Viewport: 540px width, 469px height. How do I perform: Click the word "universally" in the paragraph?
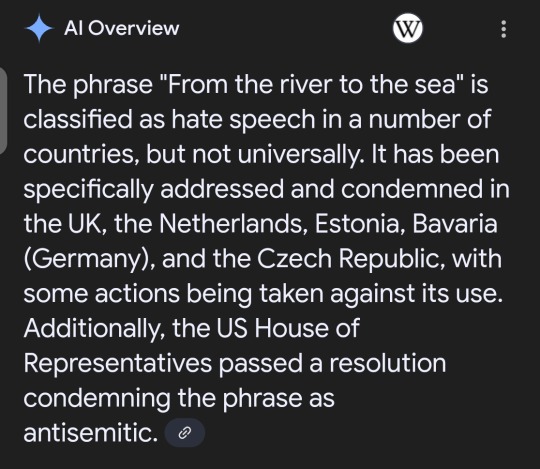pyautogui.click(x=301, y=154)
